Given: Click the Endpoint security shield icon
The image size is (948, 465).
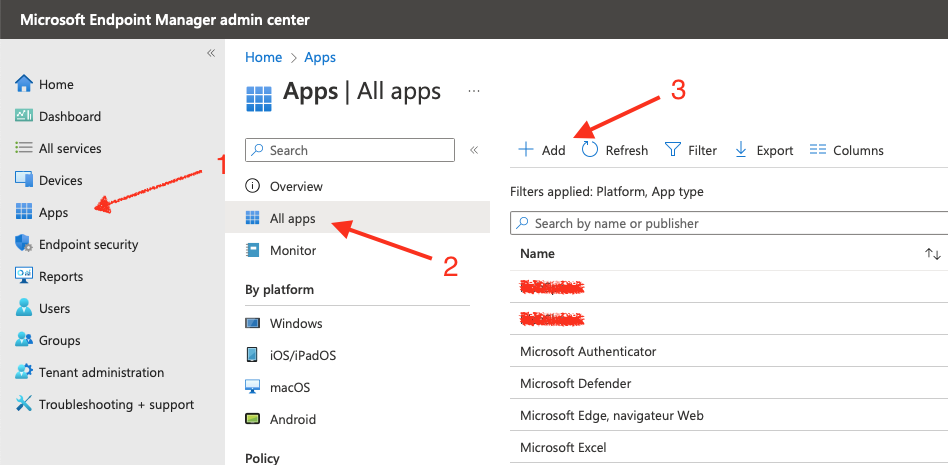Looking at the screenshot, I should [24, 244].
